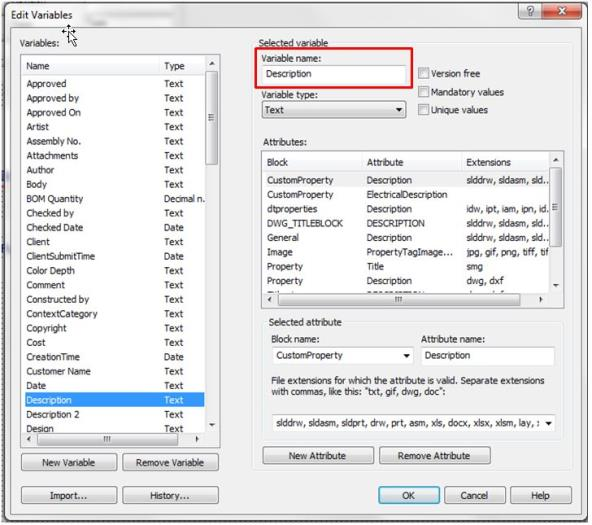Image resolution: width=592 pixels, height=525 pixels.
Task: Select the Author variable
Action: click(114, 170)
